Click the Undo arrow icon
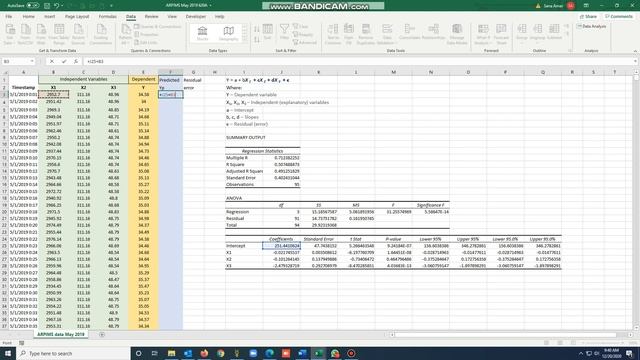Viewport: 640px width, 360px height. [57, 6]
